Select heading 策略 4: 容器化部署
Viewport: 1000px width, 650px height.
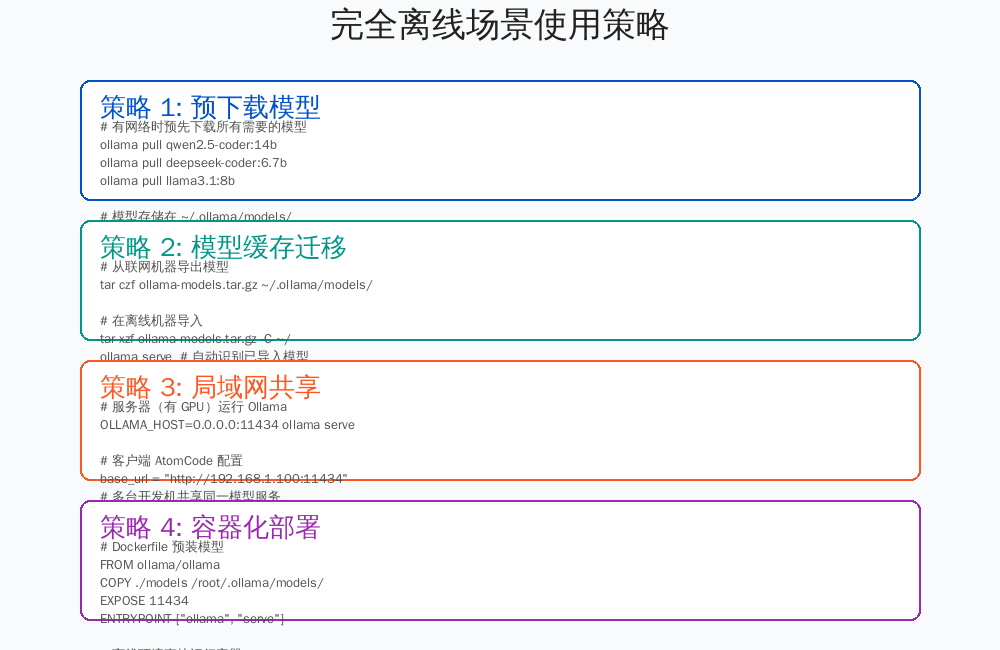(x=210, y=527)
